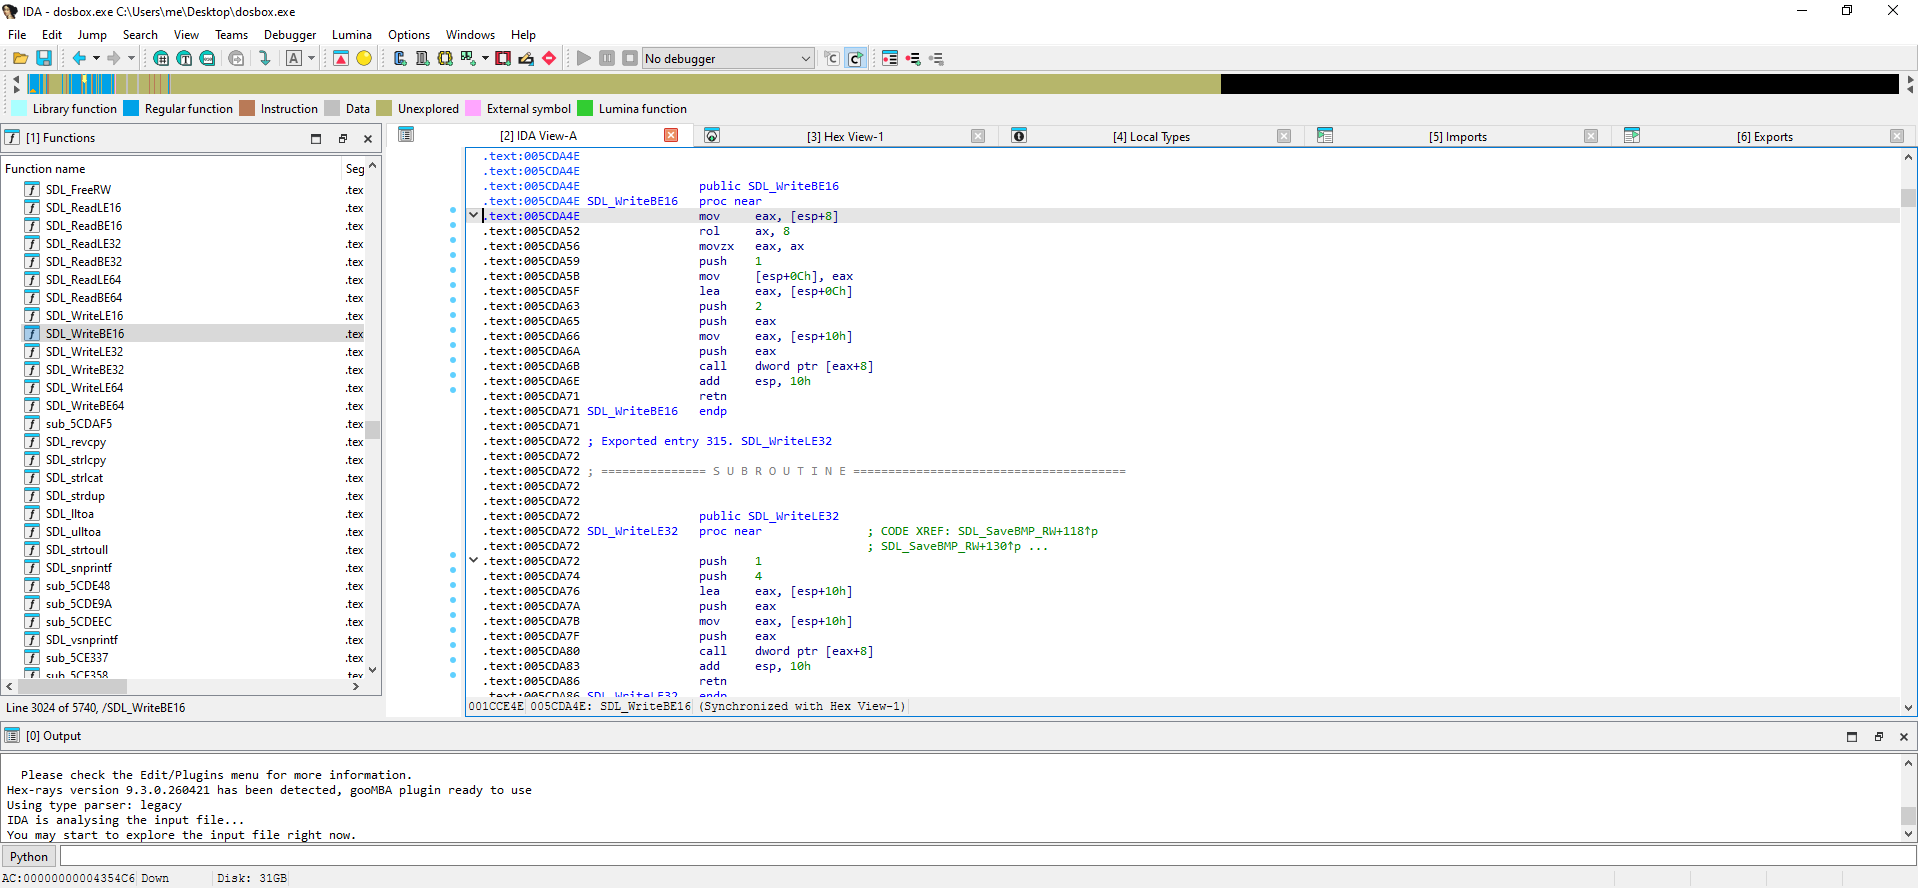Open the File menu
This screenshot has width=1918, height=888.
point(17,34)
